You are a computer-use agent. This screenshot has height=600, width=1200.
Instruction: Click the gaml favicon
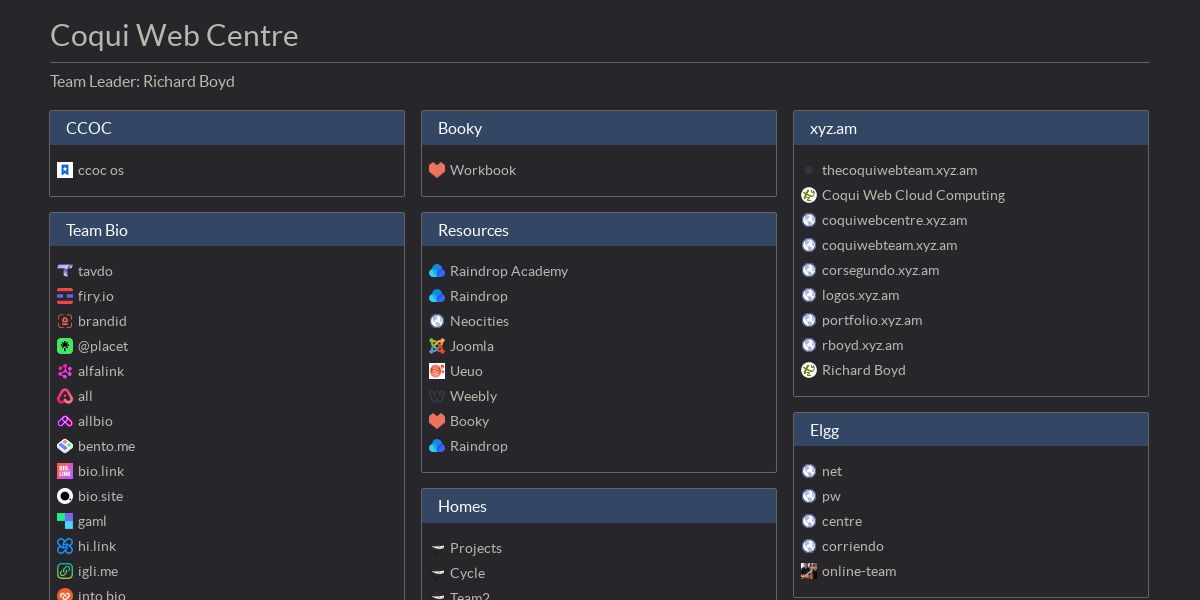tap(65, 521)
